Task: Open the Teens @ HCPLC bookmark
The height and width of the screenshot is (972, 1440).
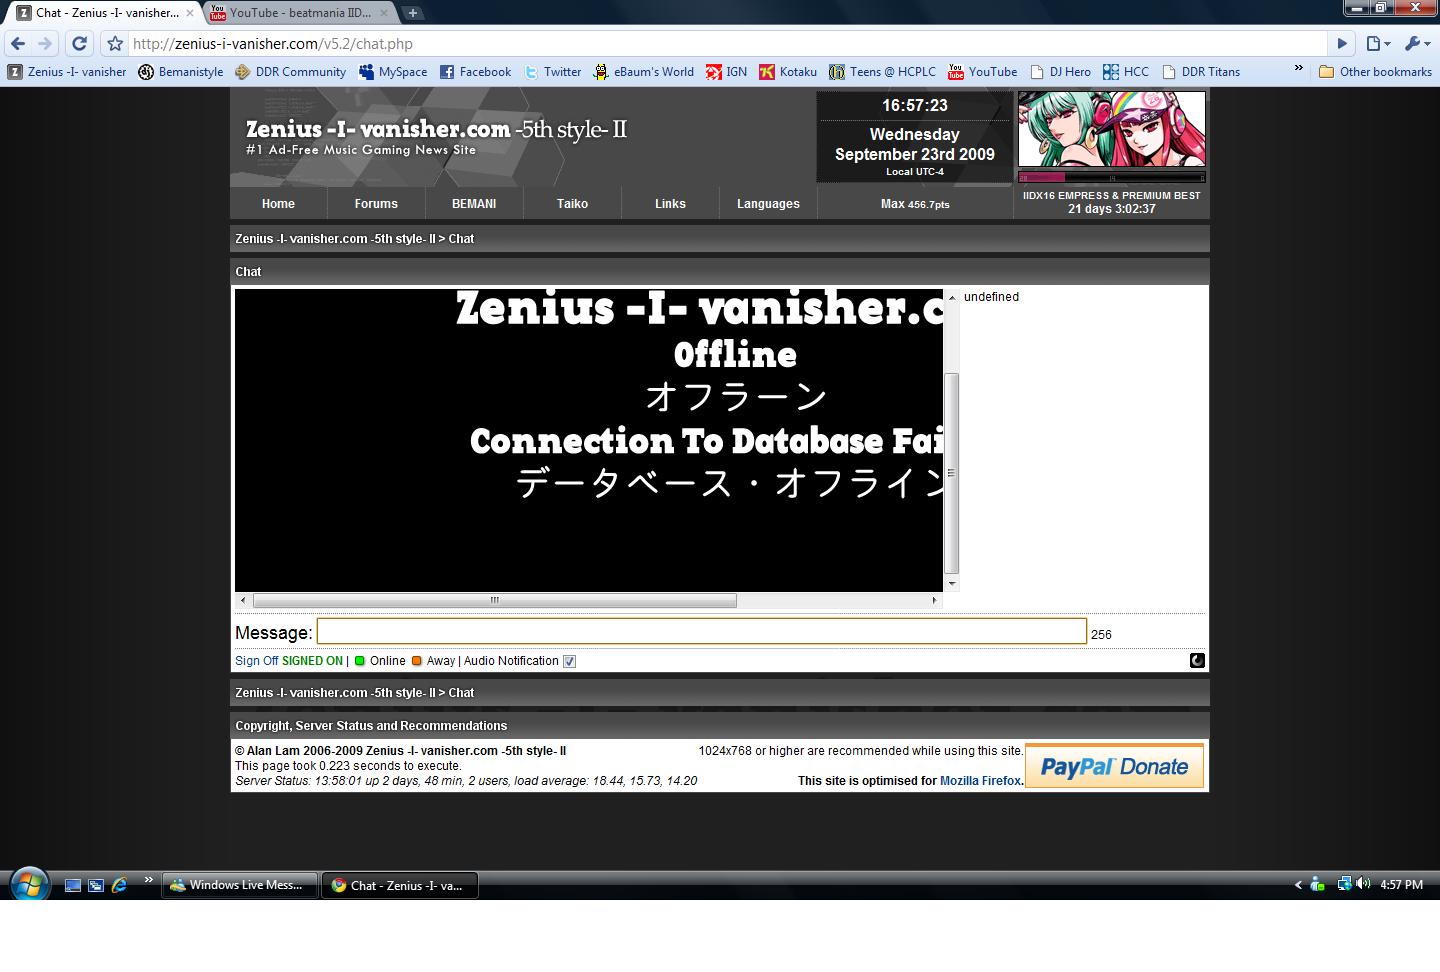Action: [x=882, y=72]
